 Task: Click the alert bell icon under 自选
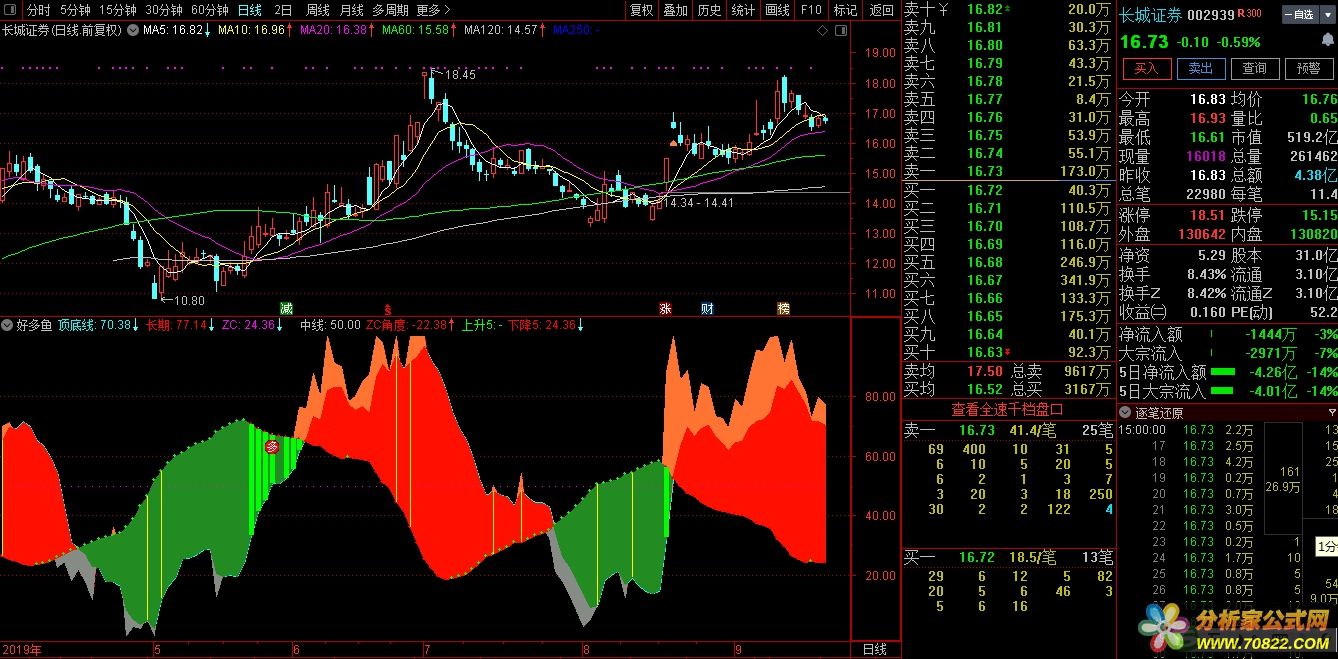(x=1328, y=41)
